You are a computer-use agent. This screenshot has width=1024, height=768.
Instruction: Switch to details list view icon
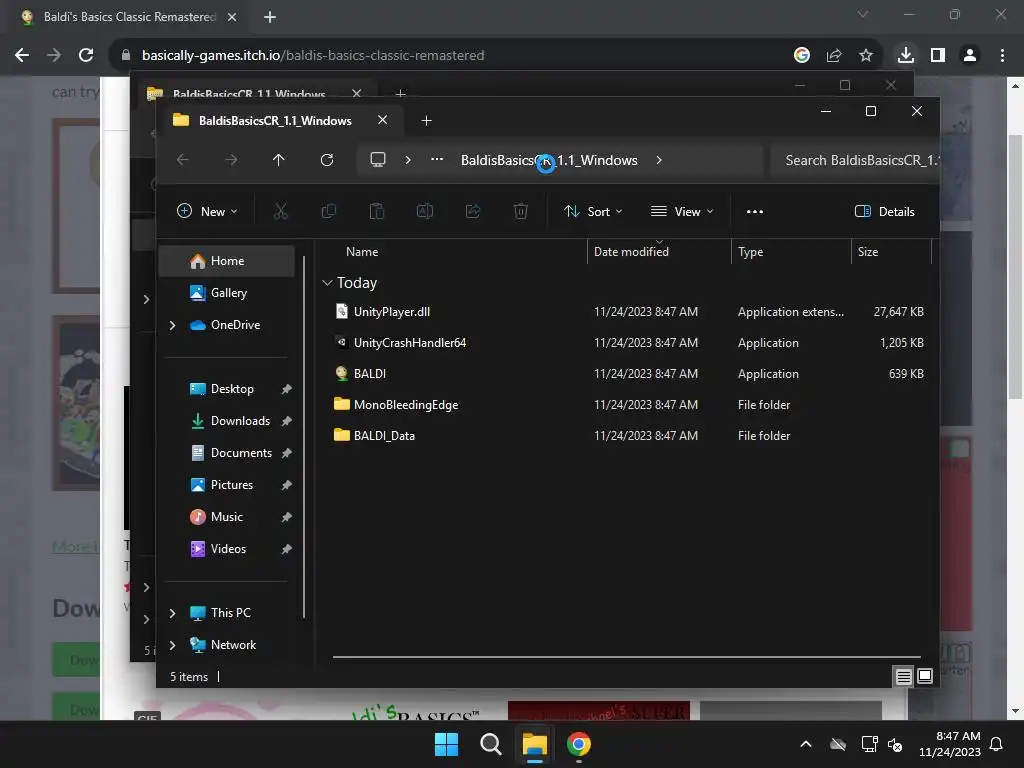(x=903, y=677)
